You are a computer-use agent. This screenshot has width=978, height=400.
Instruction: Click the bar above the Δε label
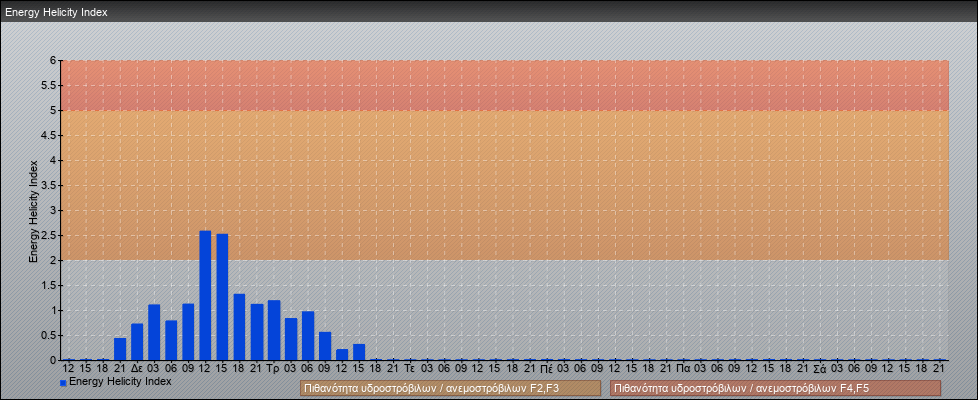(137, 342)
